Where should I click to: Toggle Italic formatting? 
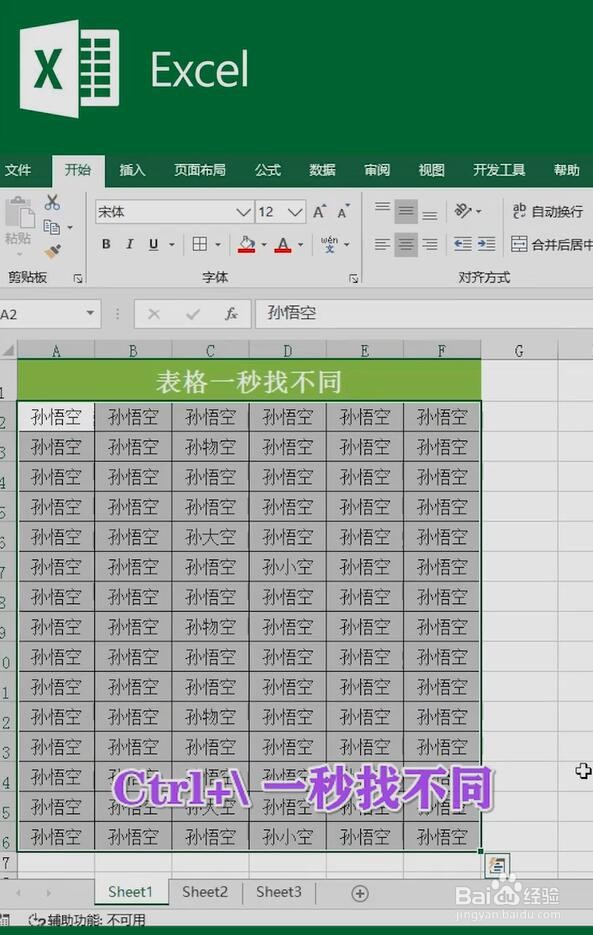[129, 244]
